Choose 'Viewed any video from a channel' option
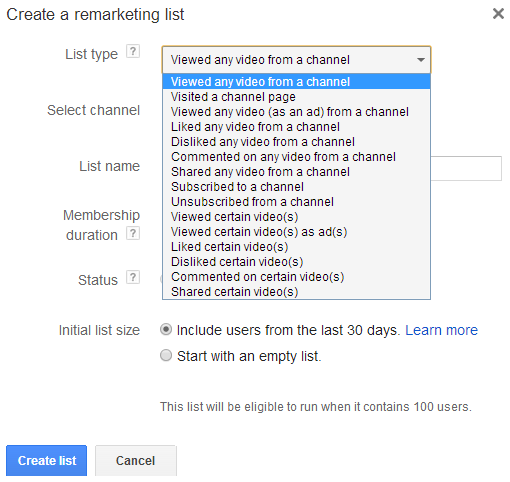Screen dimensions: 510x482 [296, 82]
